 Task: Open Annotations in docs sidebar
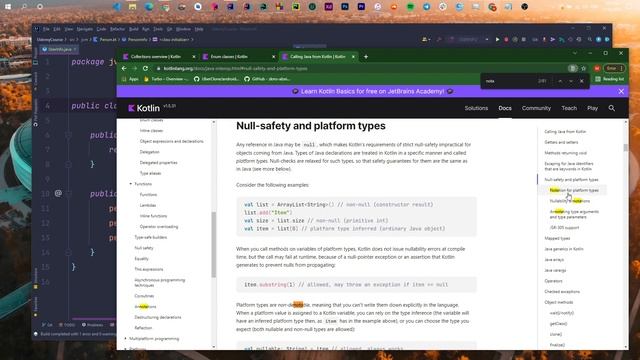pos(145,307)
